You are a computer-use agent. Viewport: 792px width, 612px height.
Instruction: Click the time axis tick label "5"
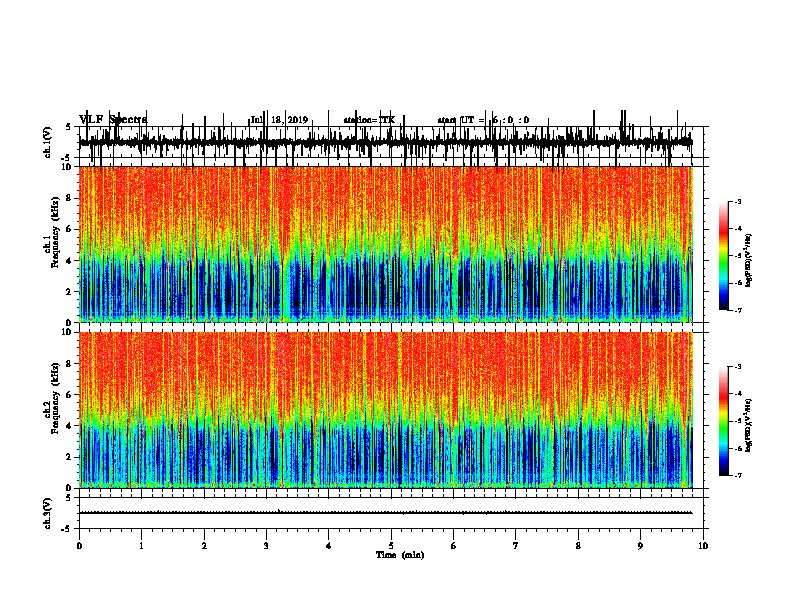(x=391, y=545)
